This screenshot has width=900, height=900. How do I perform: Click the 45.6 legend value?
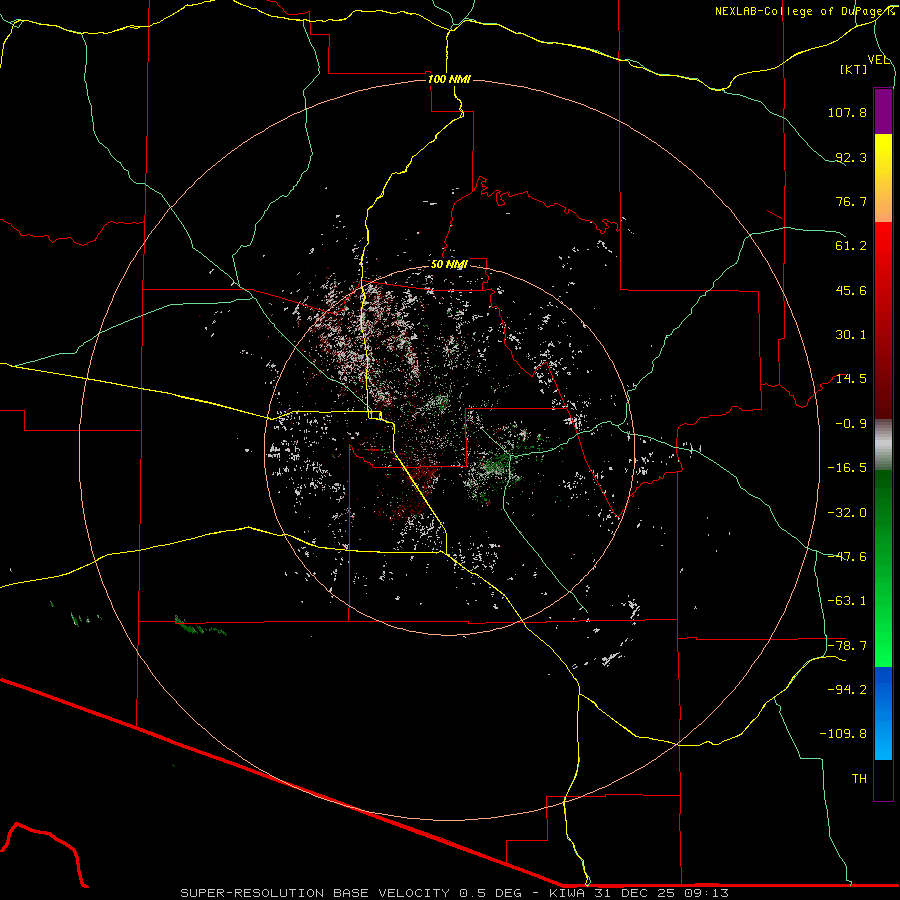click(x=851, y=290)
